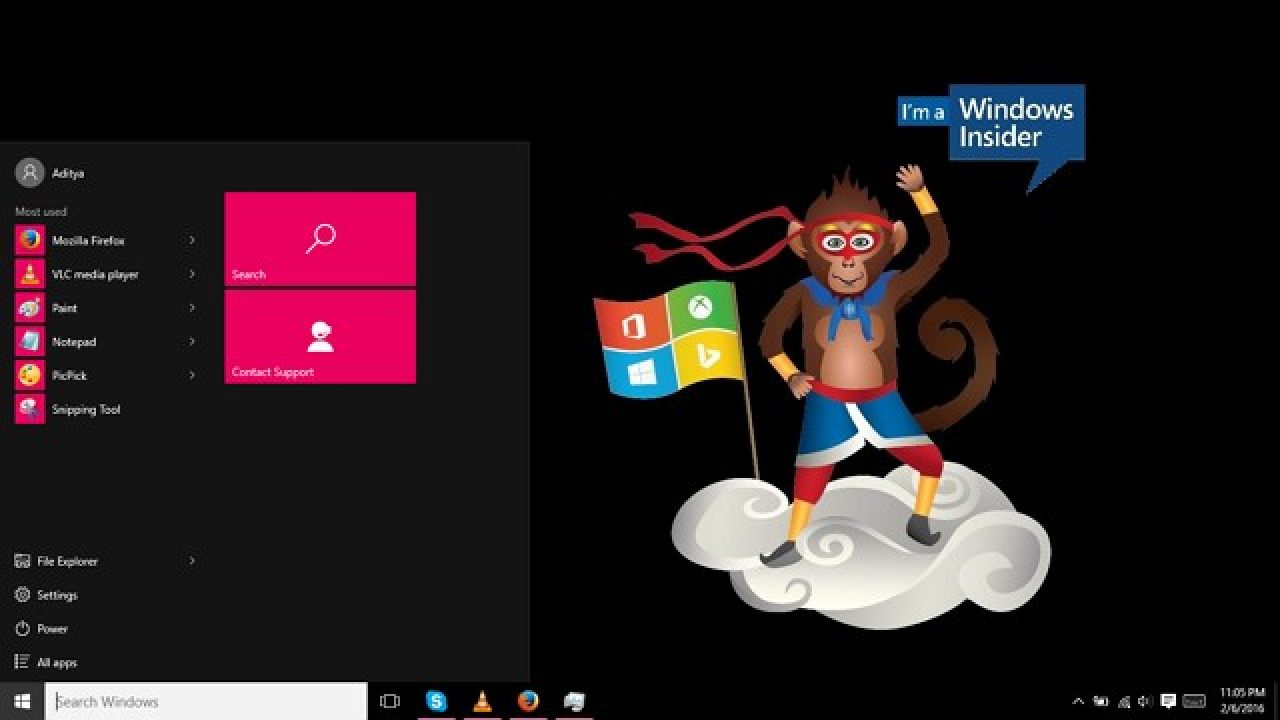The width and height of the screenshot is (1280, 720).
Task: Show hidden tray icons chevron
Action: click(1078, 701)
